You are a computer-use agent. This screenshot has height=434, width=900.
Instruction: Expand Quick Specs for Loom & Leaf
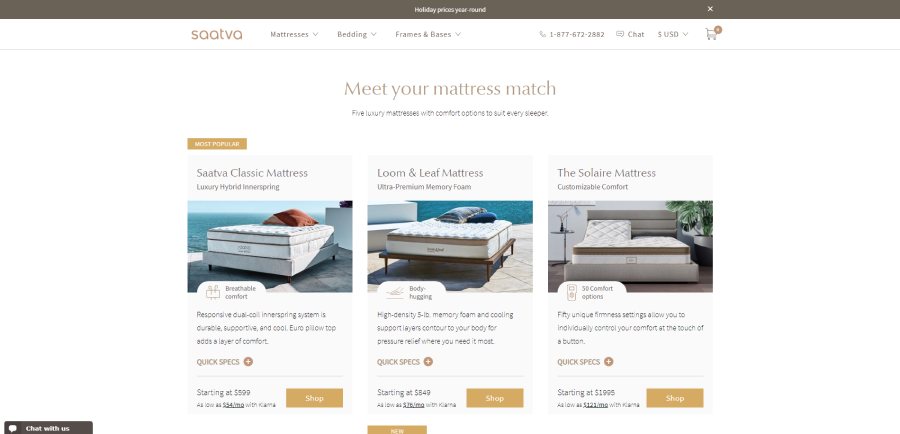click(x=405, y=362)
